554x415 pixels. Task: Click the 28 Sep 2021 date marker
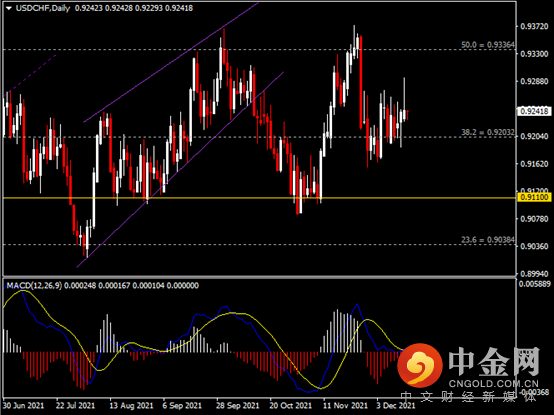237,405
